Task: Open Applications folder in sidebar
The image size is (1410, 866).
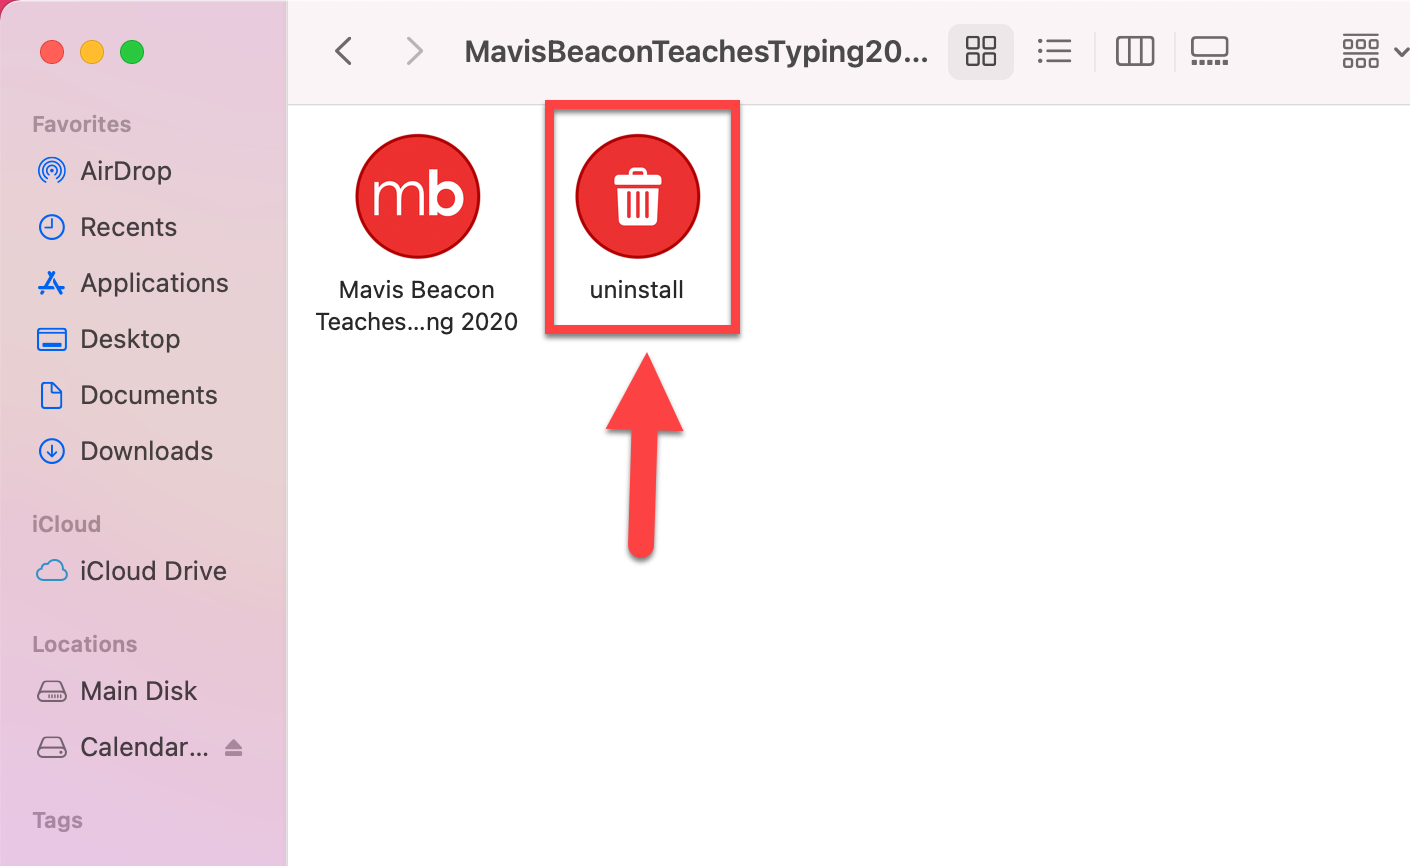Action: pos(154,283)
